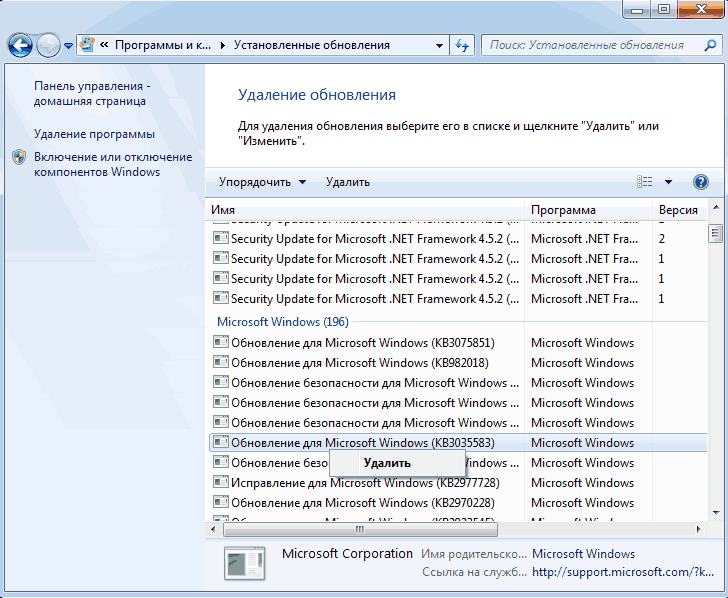The width and height of the screenshot is (728, 598).
Task: Choose Удалить in the context menu
Action: coord(387,463)
